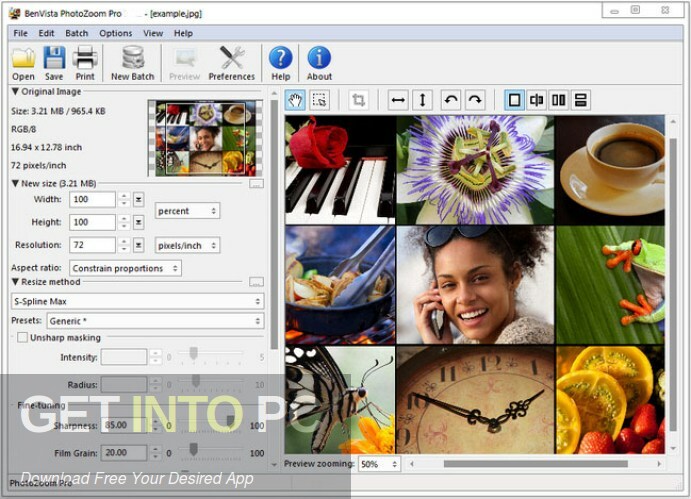The image size is (691, 499).
Task: Collapse the New size section
Action: pyautogui.click(x=15, y=183)
